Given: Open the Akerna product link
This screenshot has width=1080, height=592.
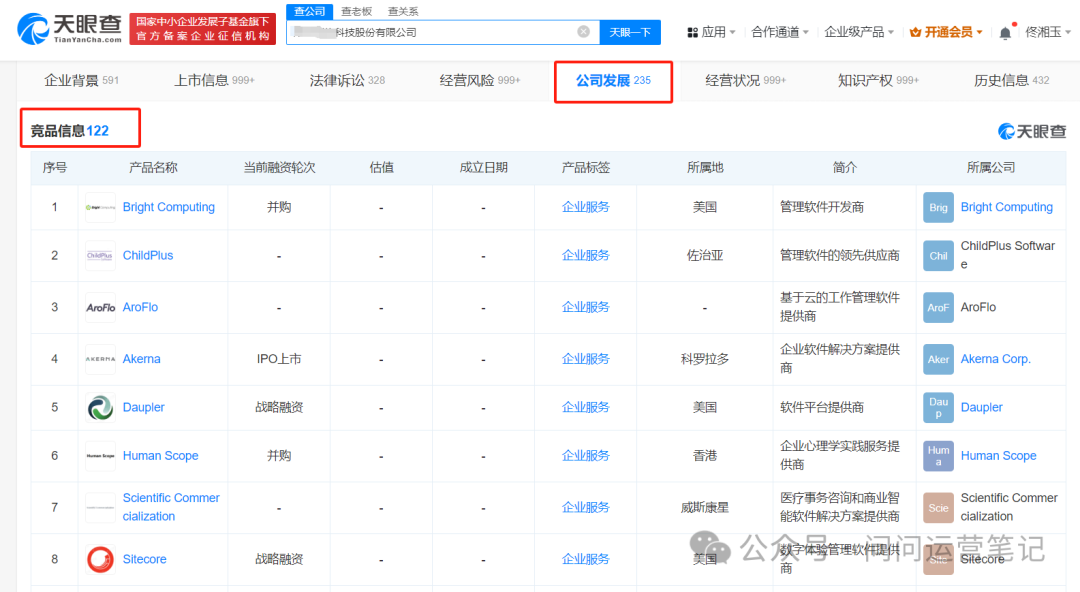Looking at the screenshot, I should coord(141,359).
